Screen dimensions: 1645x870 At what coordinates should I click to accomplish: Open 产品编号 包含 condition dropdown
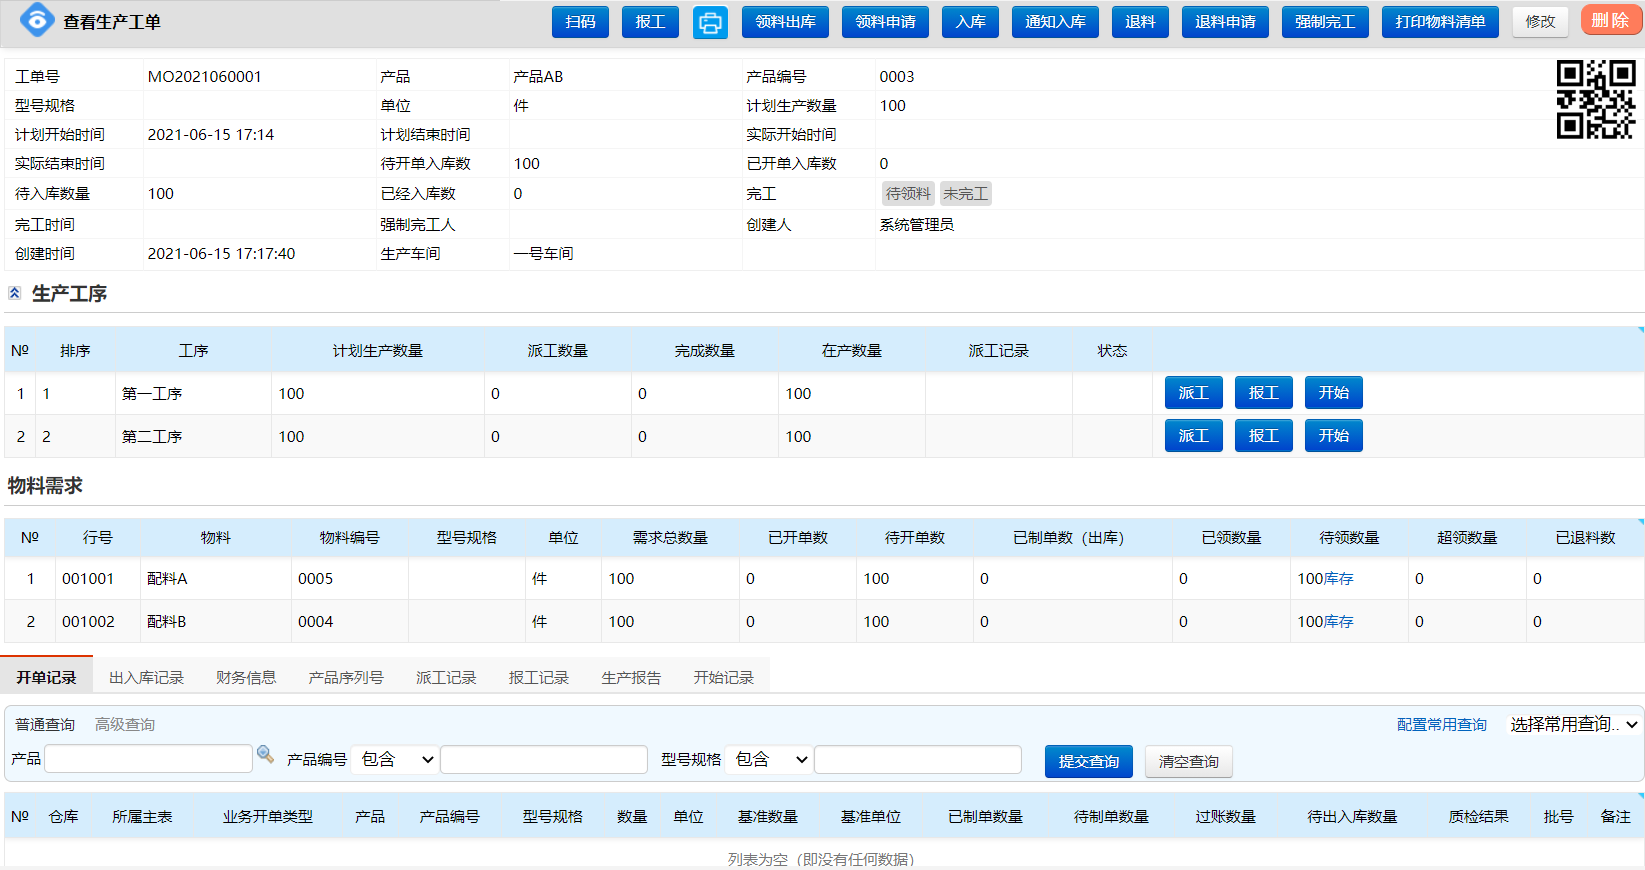point(397,760)
